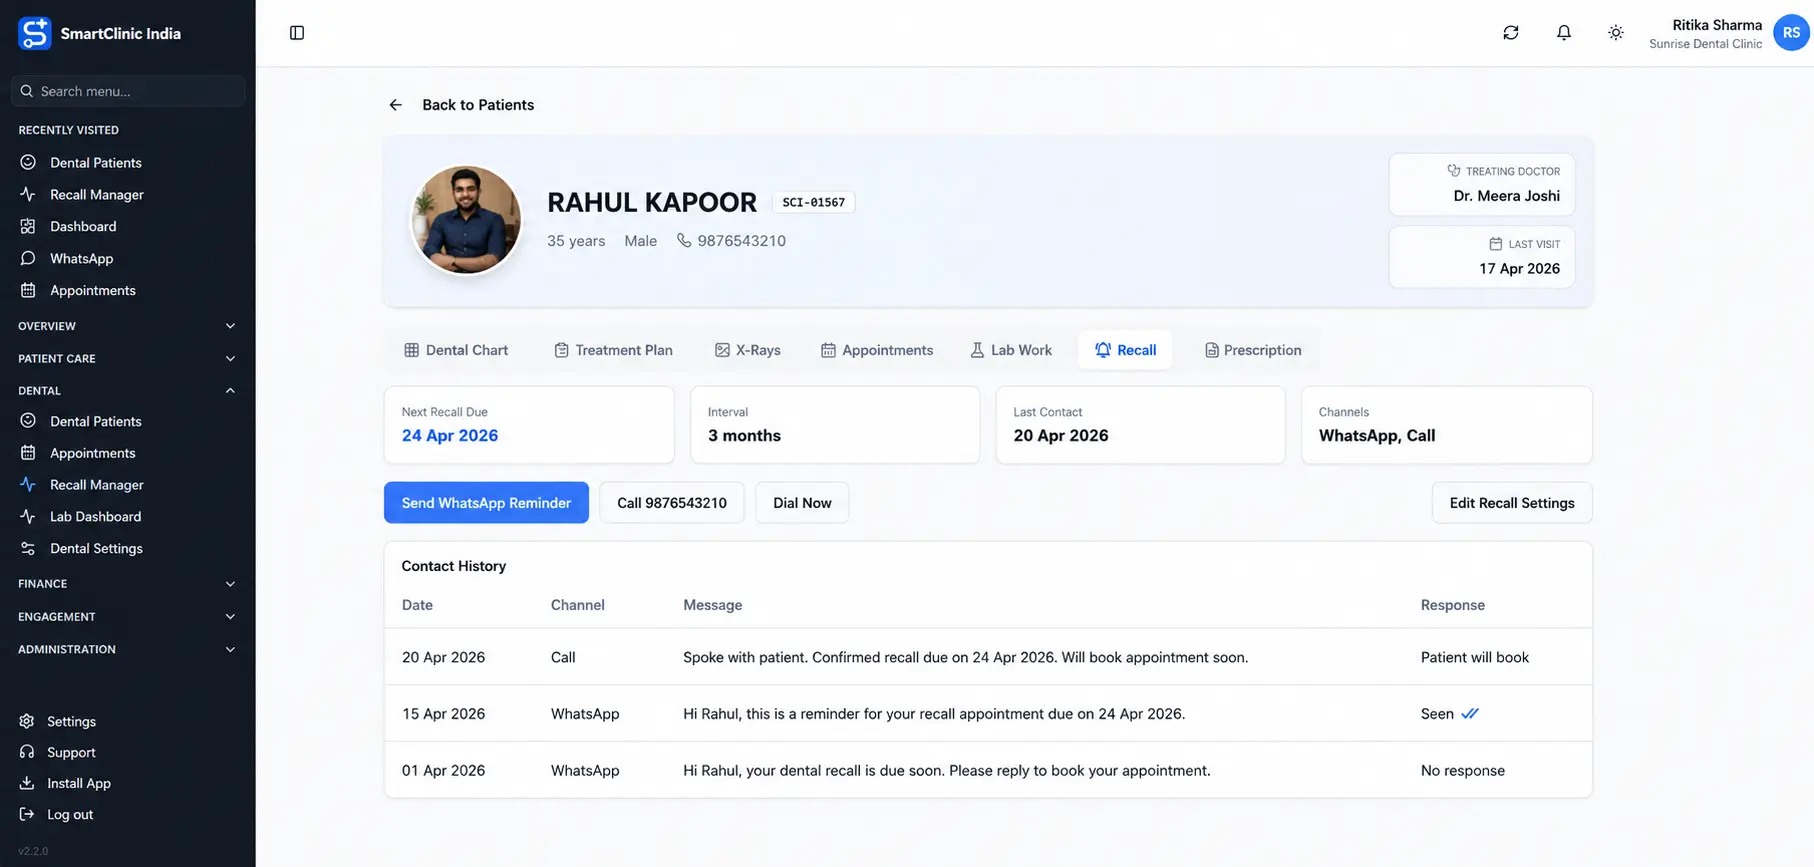This screenshot has width=1814, height=867.
Task: Click the back arrow icon
Action: pos(396,105)
